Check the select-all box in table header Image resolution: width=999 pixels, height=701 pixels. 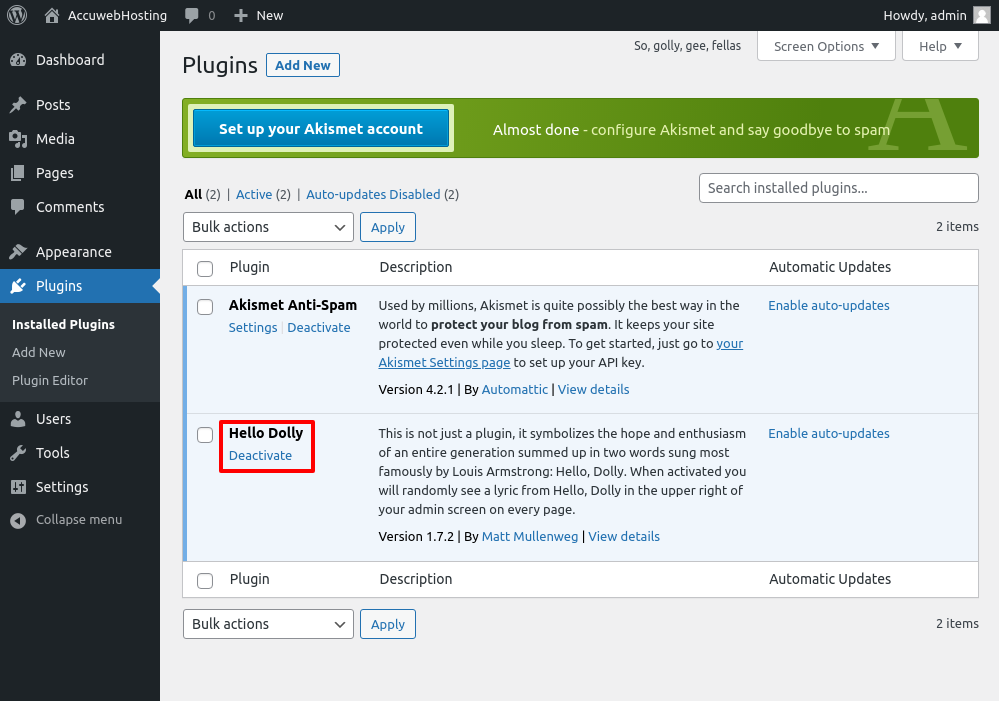[x=205, y=268]
